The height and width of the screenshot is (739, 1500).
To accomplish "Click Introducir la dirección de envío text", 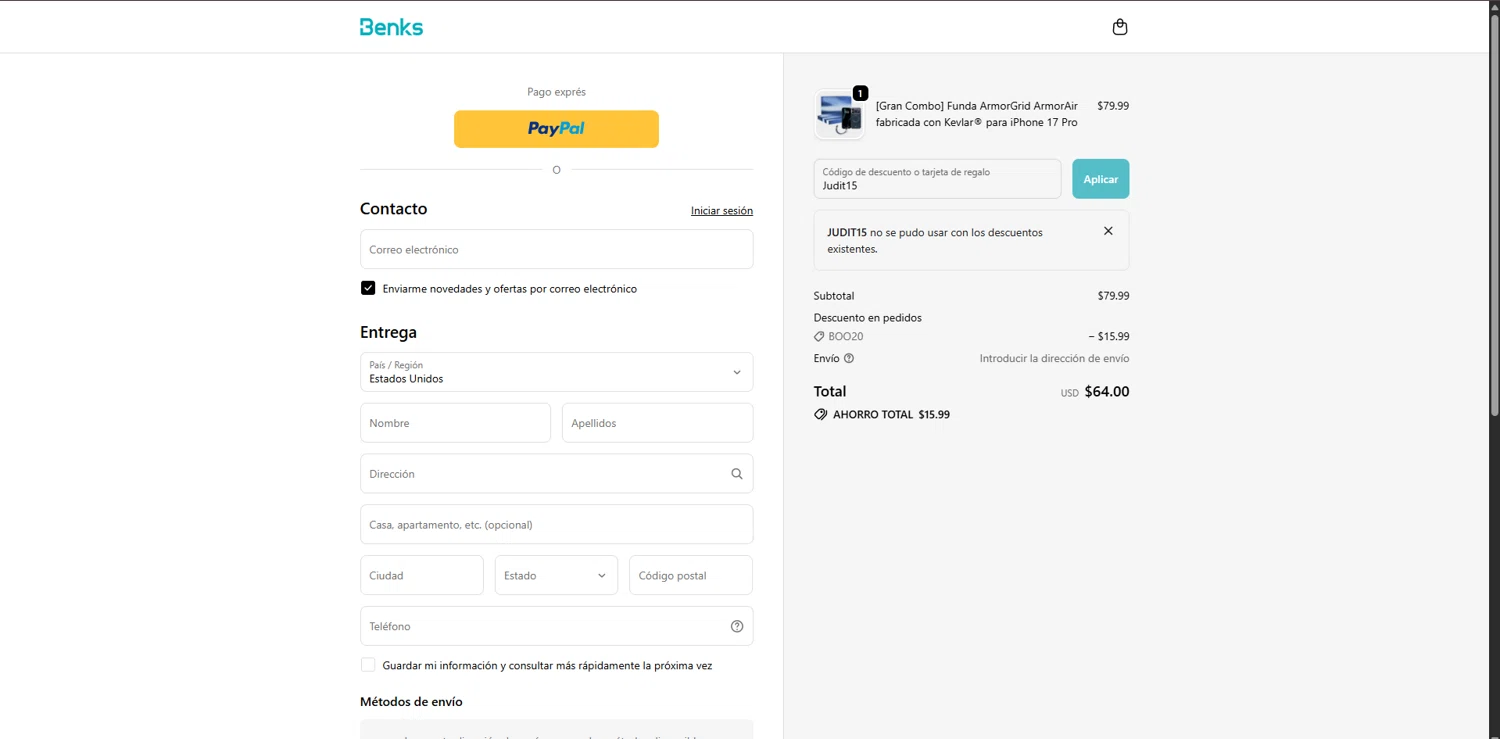I will coord(1054,358).
